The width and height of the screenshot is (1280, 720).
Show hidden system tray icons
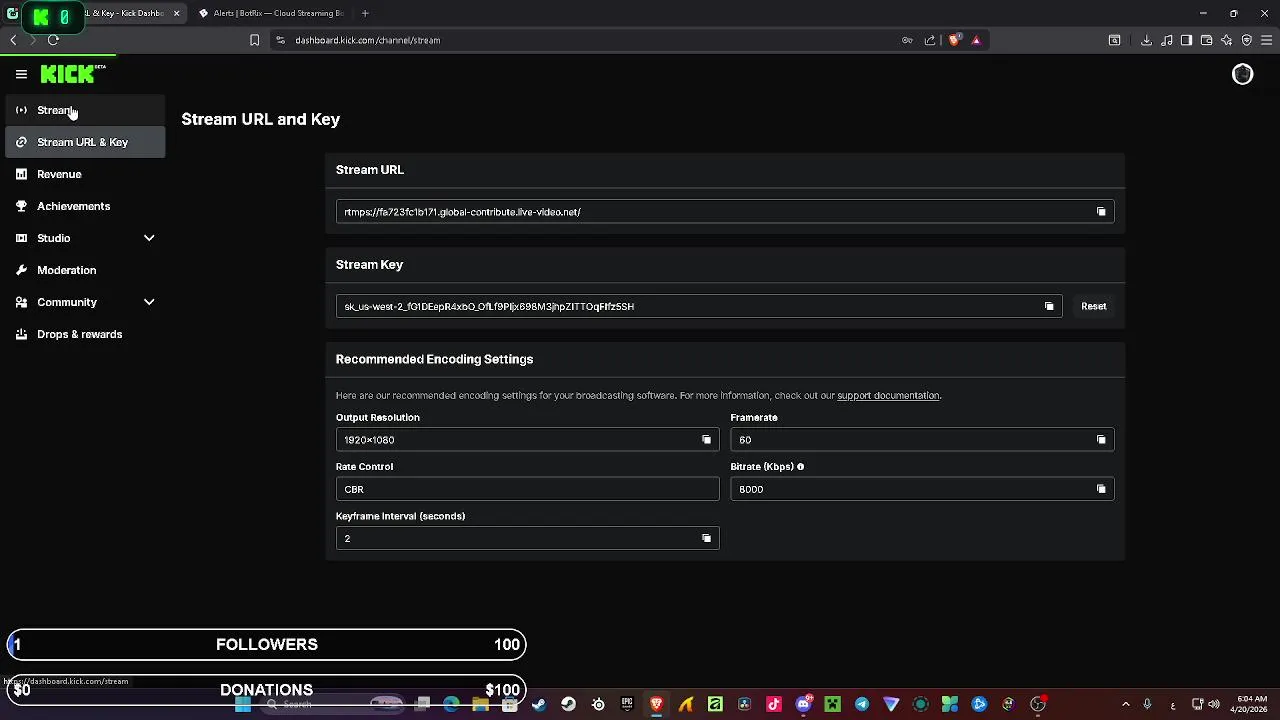(1125, 705)
